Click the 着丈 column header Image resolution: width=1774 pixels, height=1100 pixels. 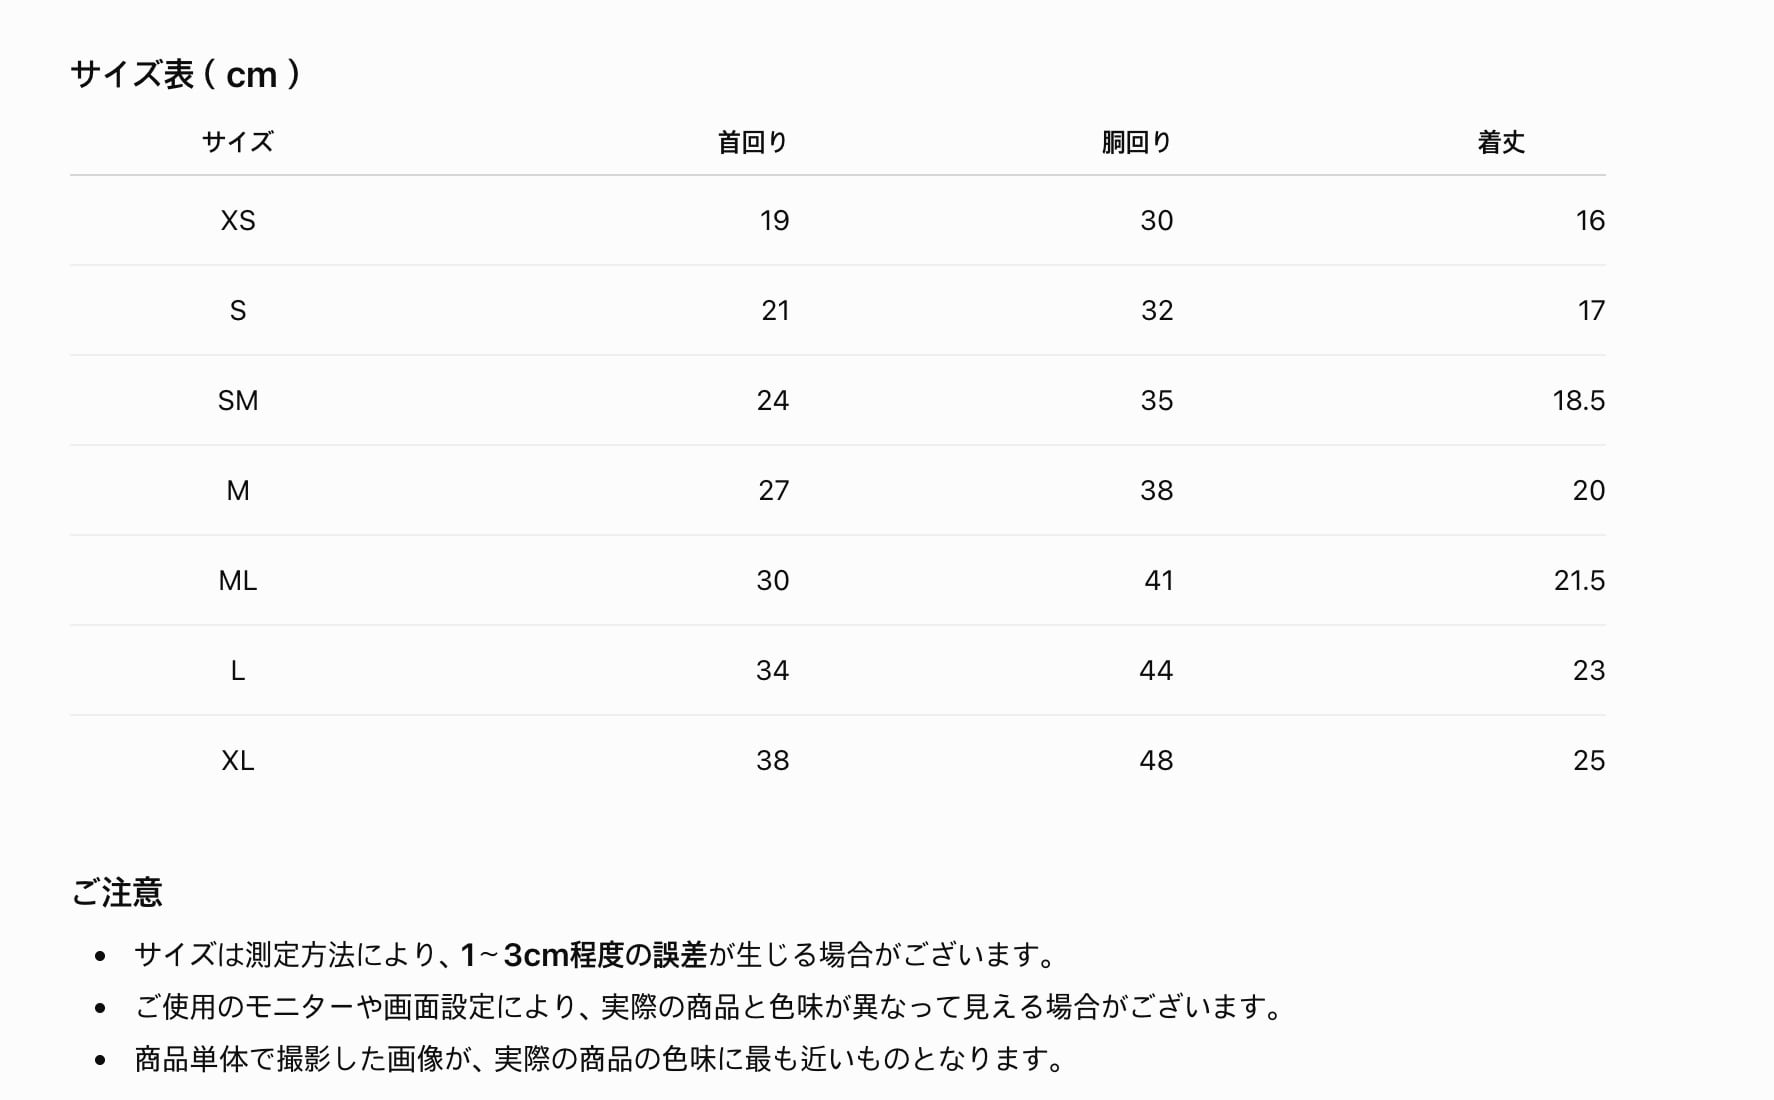click(x=1501, y=142)
